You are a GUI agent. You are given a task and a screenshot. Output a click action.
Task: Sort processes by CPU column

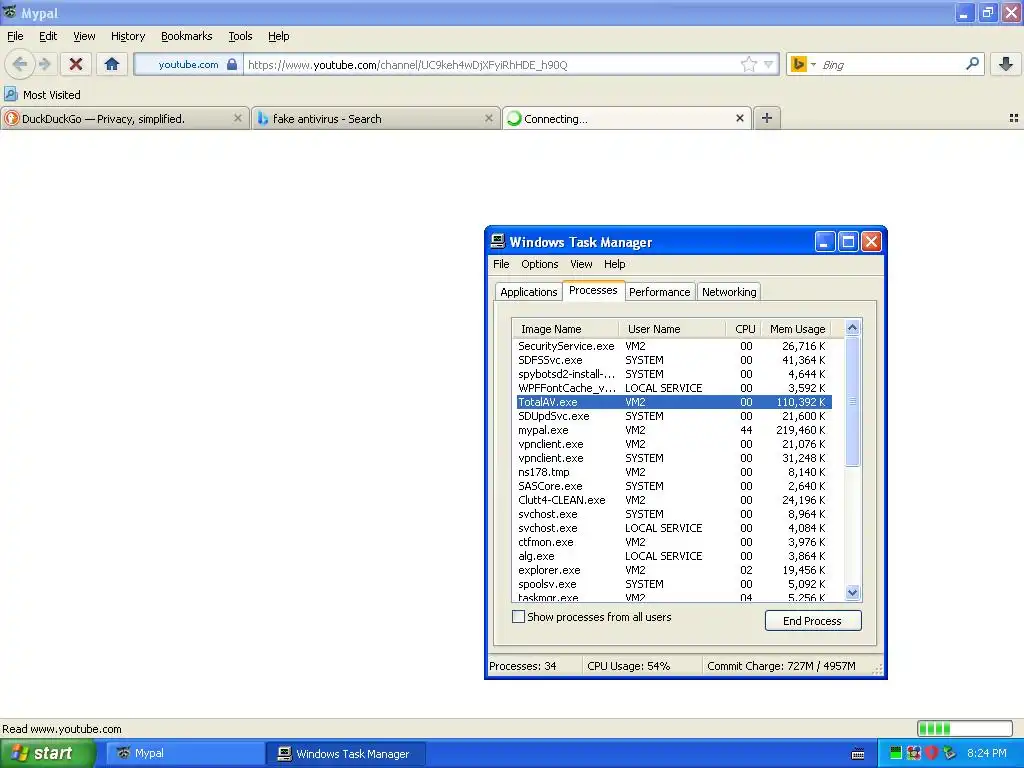coord(744,329)
